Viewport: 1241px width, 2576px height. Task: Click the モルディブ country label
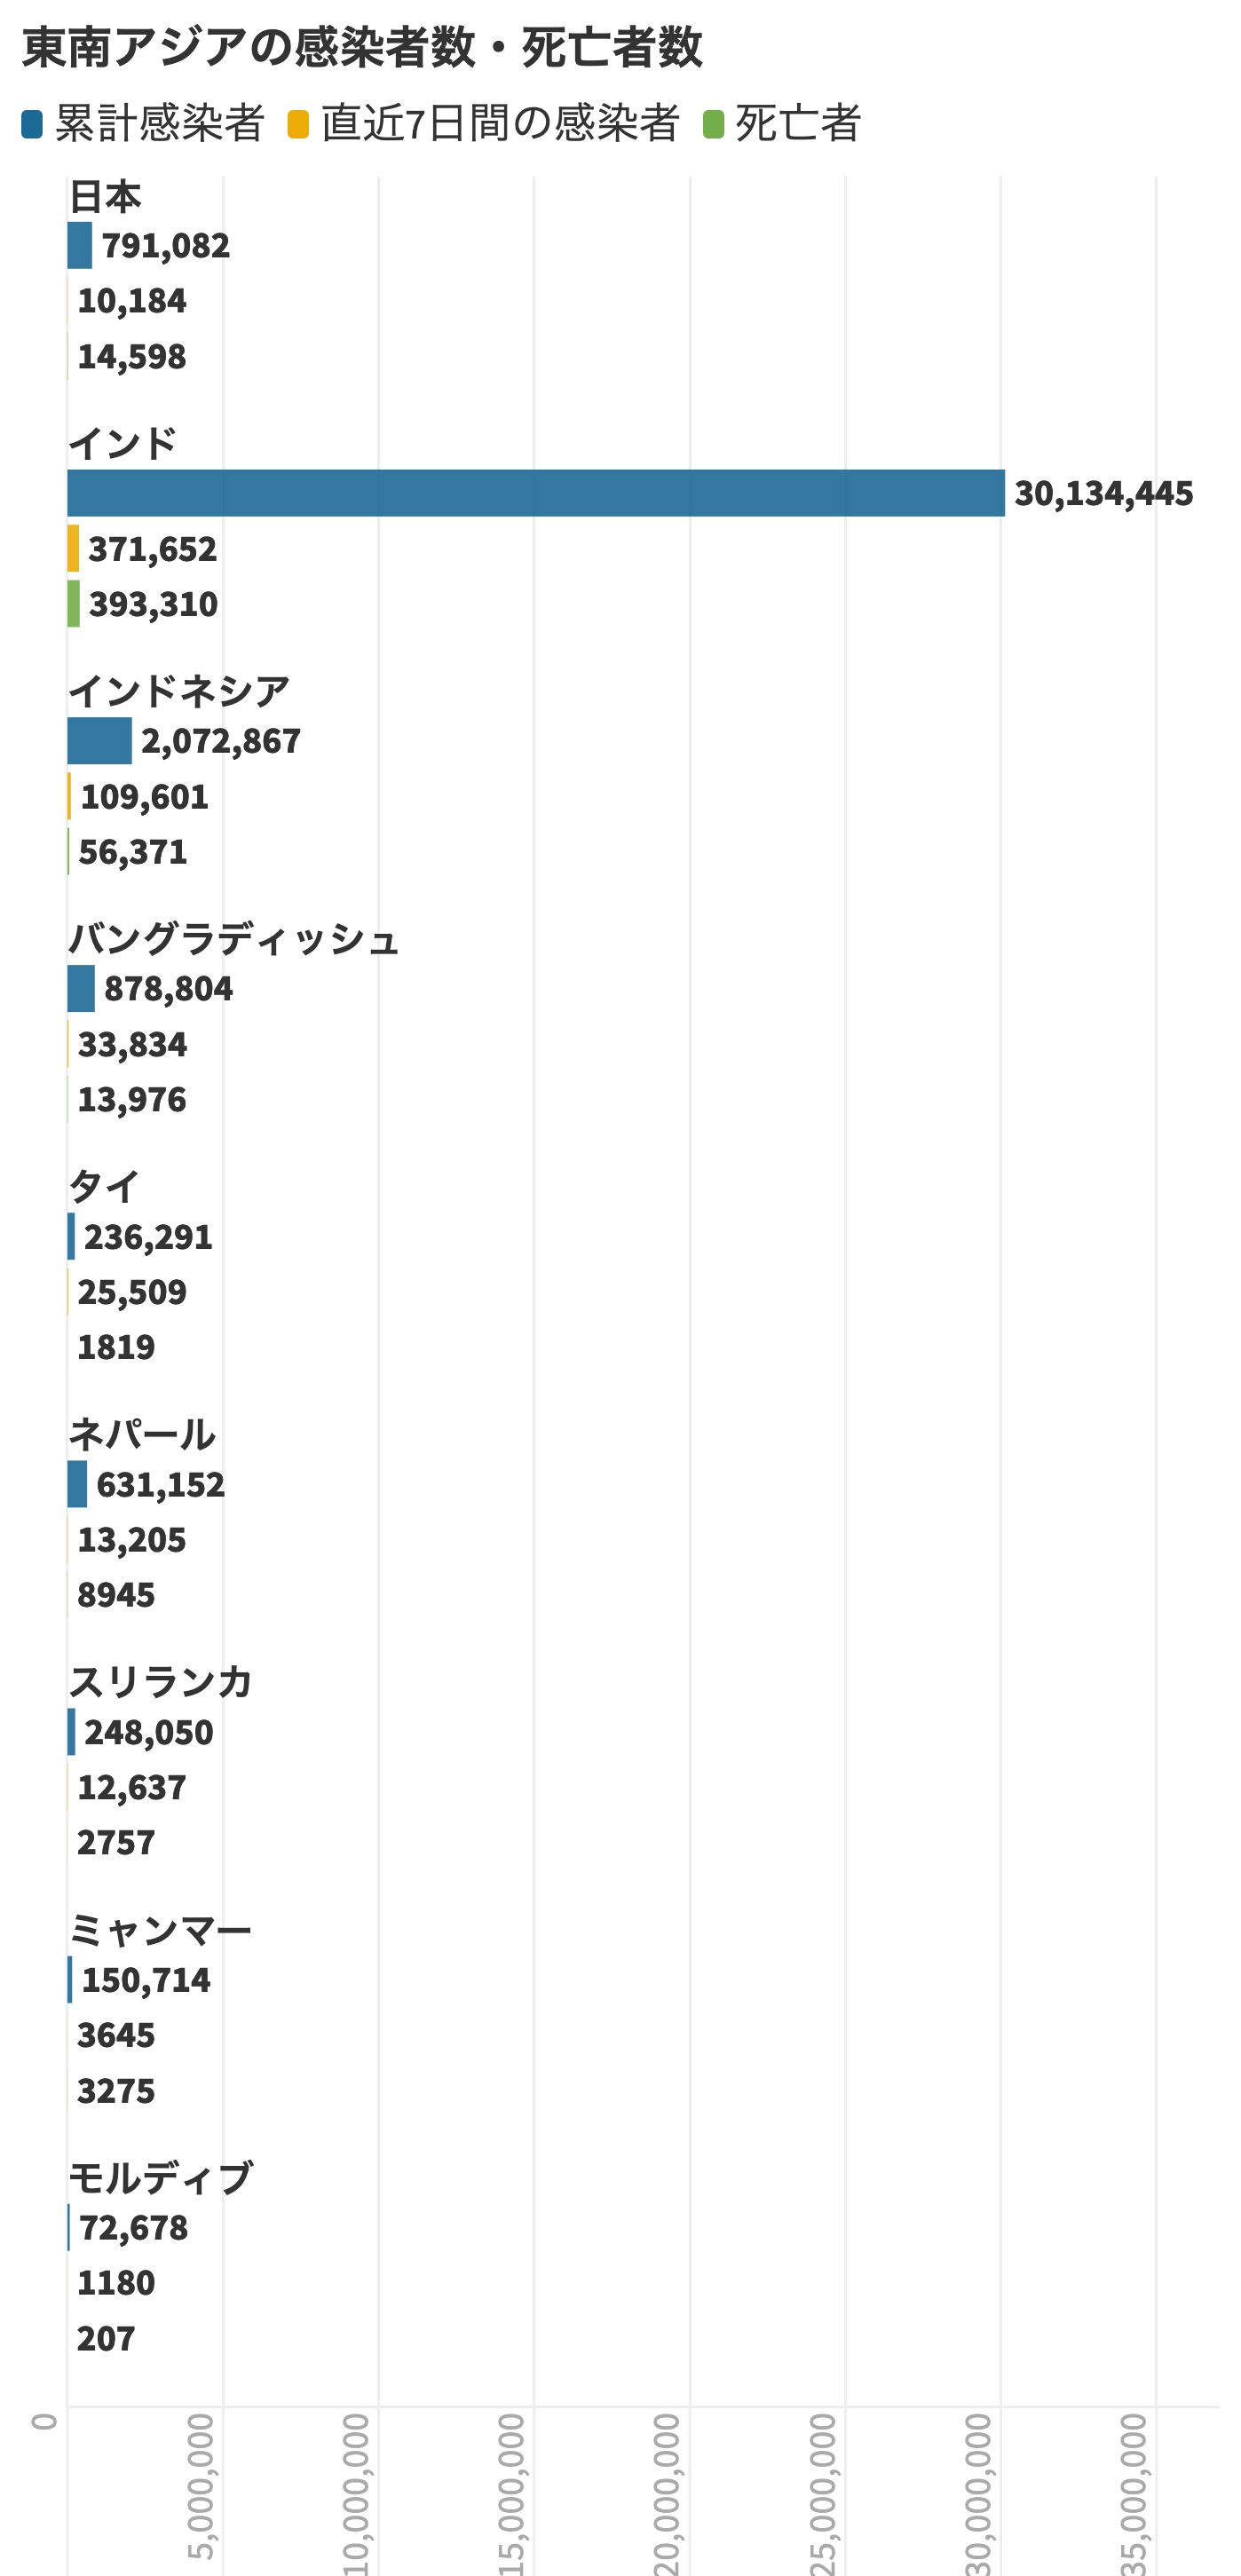(160, 2178)
